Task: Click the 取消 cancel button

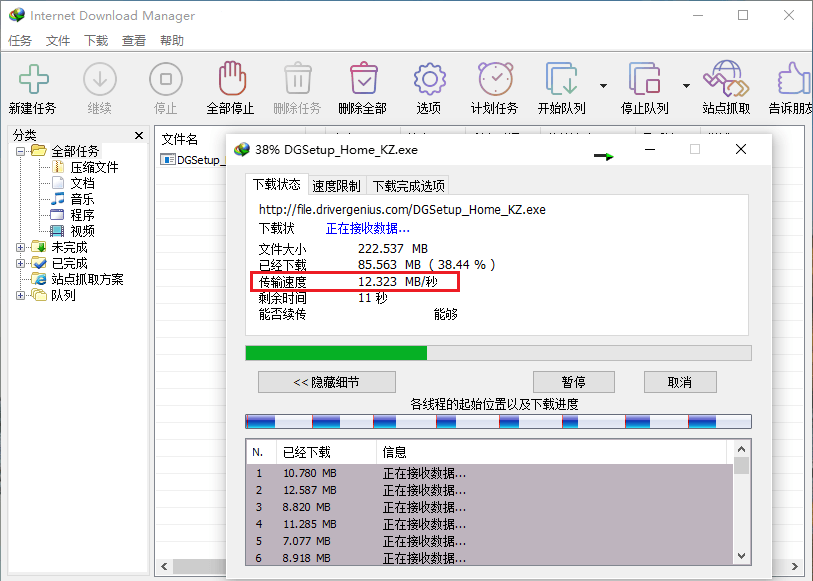Action: [x=680, y=382]
